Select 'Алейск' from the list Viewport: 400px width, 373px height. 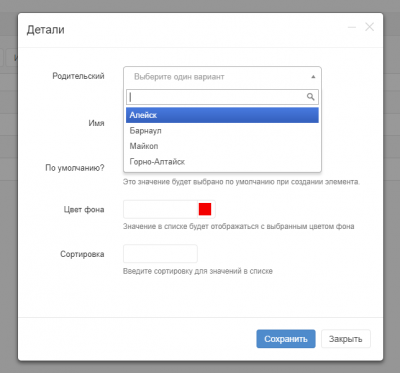[x=222, y=115]
